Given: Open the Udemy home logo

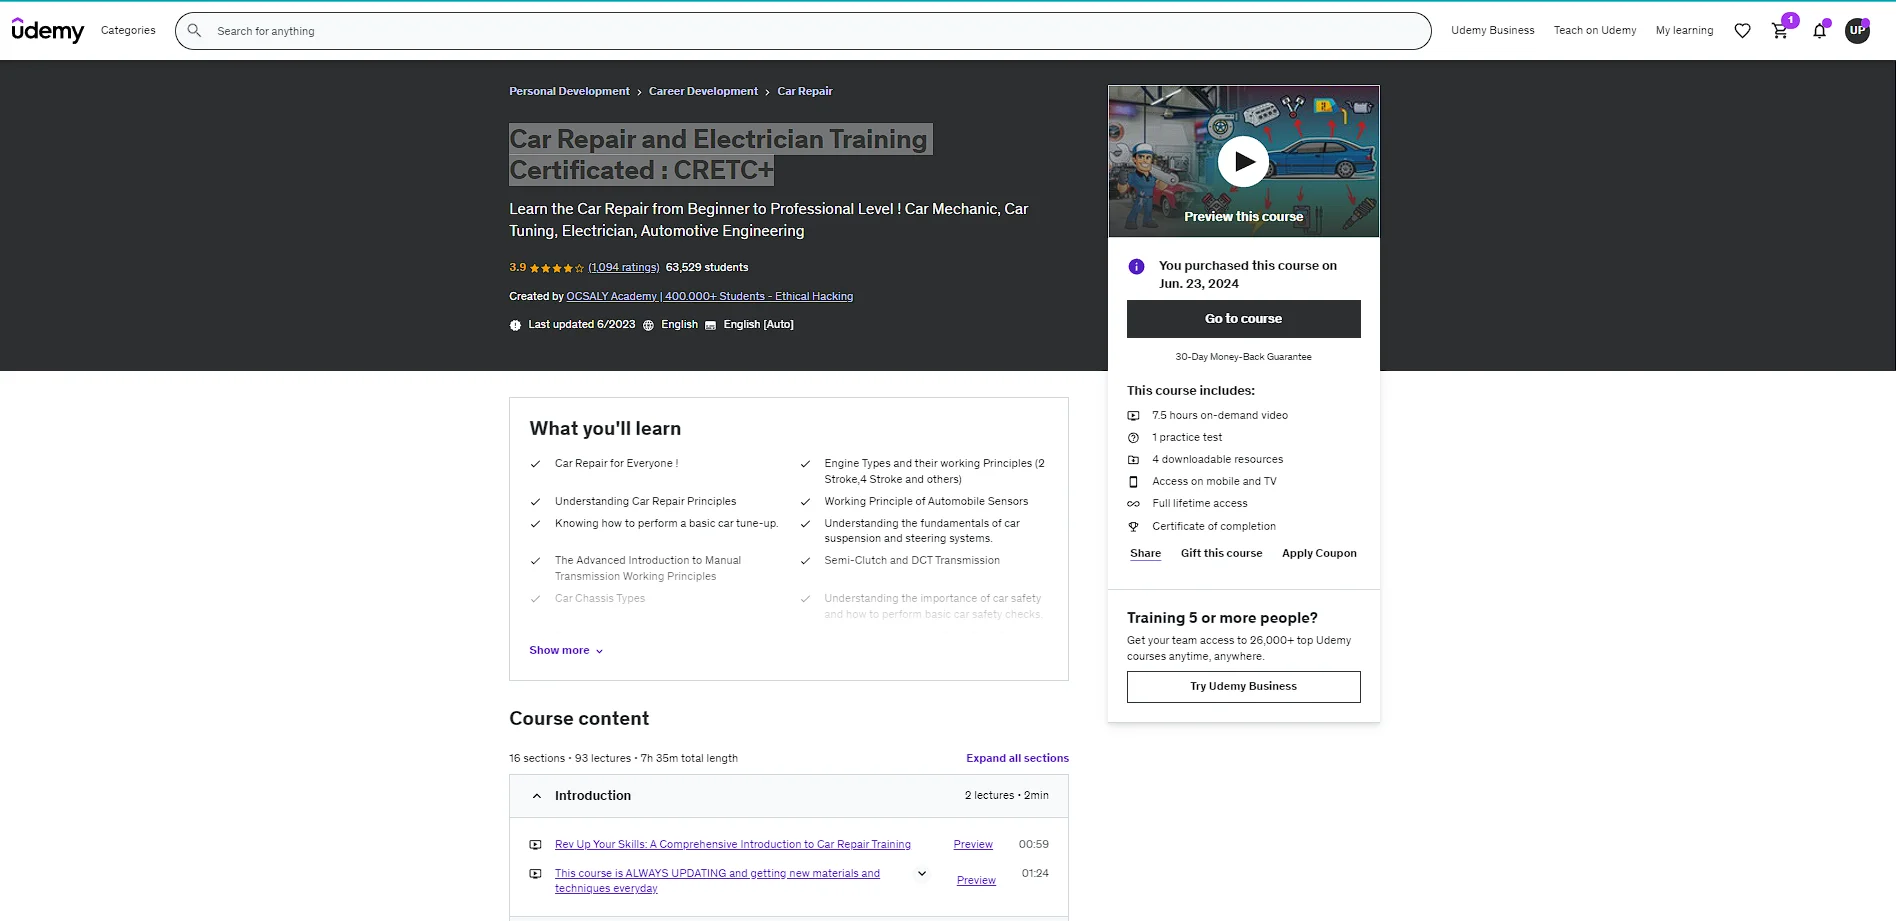Looking at the screenshot, I should point(48,31).
